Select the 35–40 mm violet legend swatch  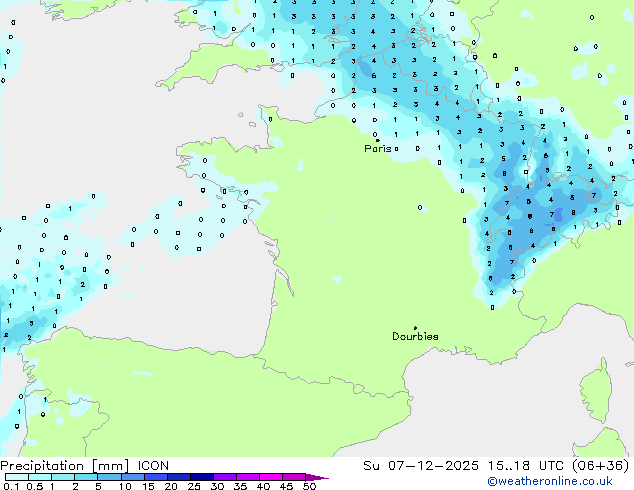[248, 477]
